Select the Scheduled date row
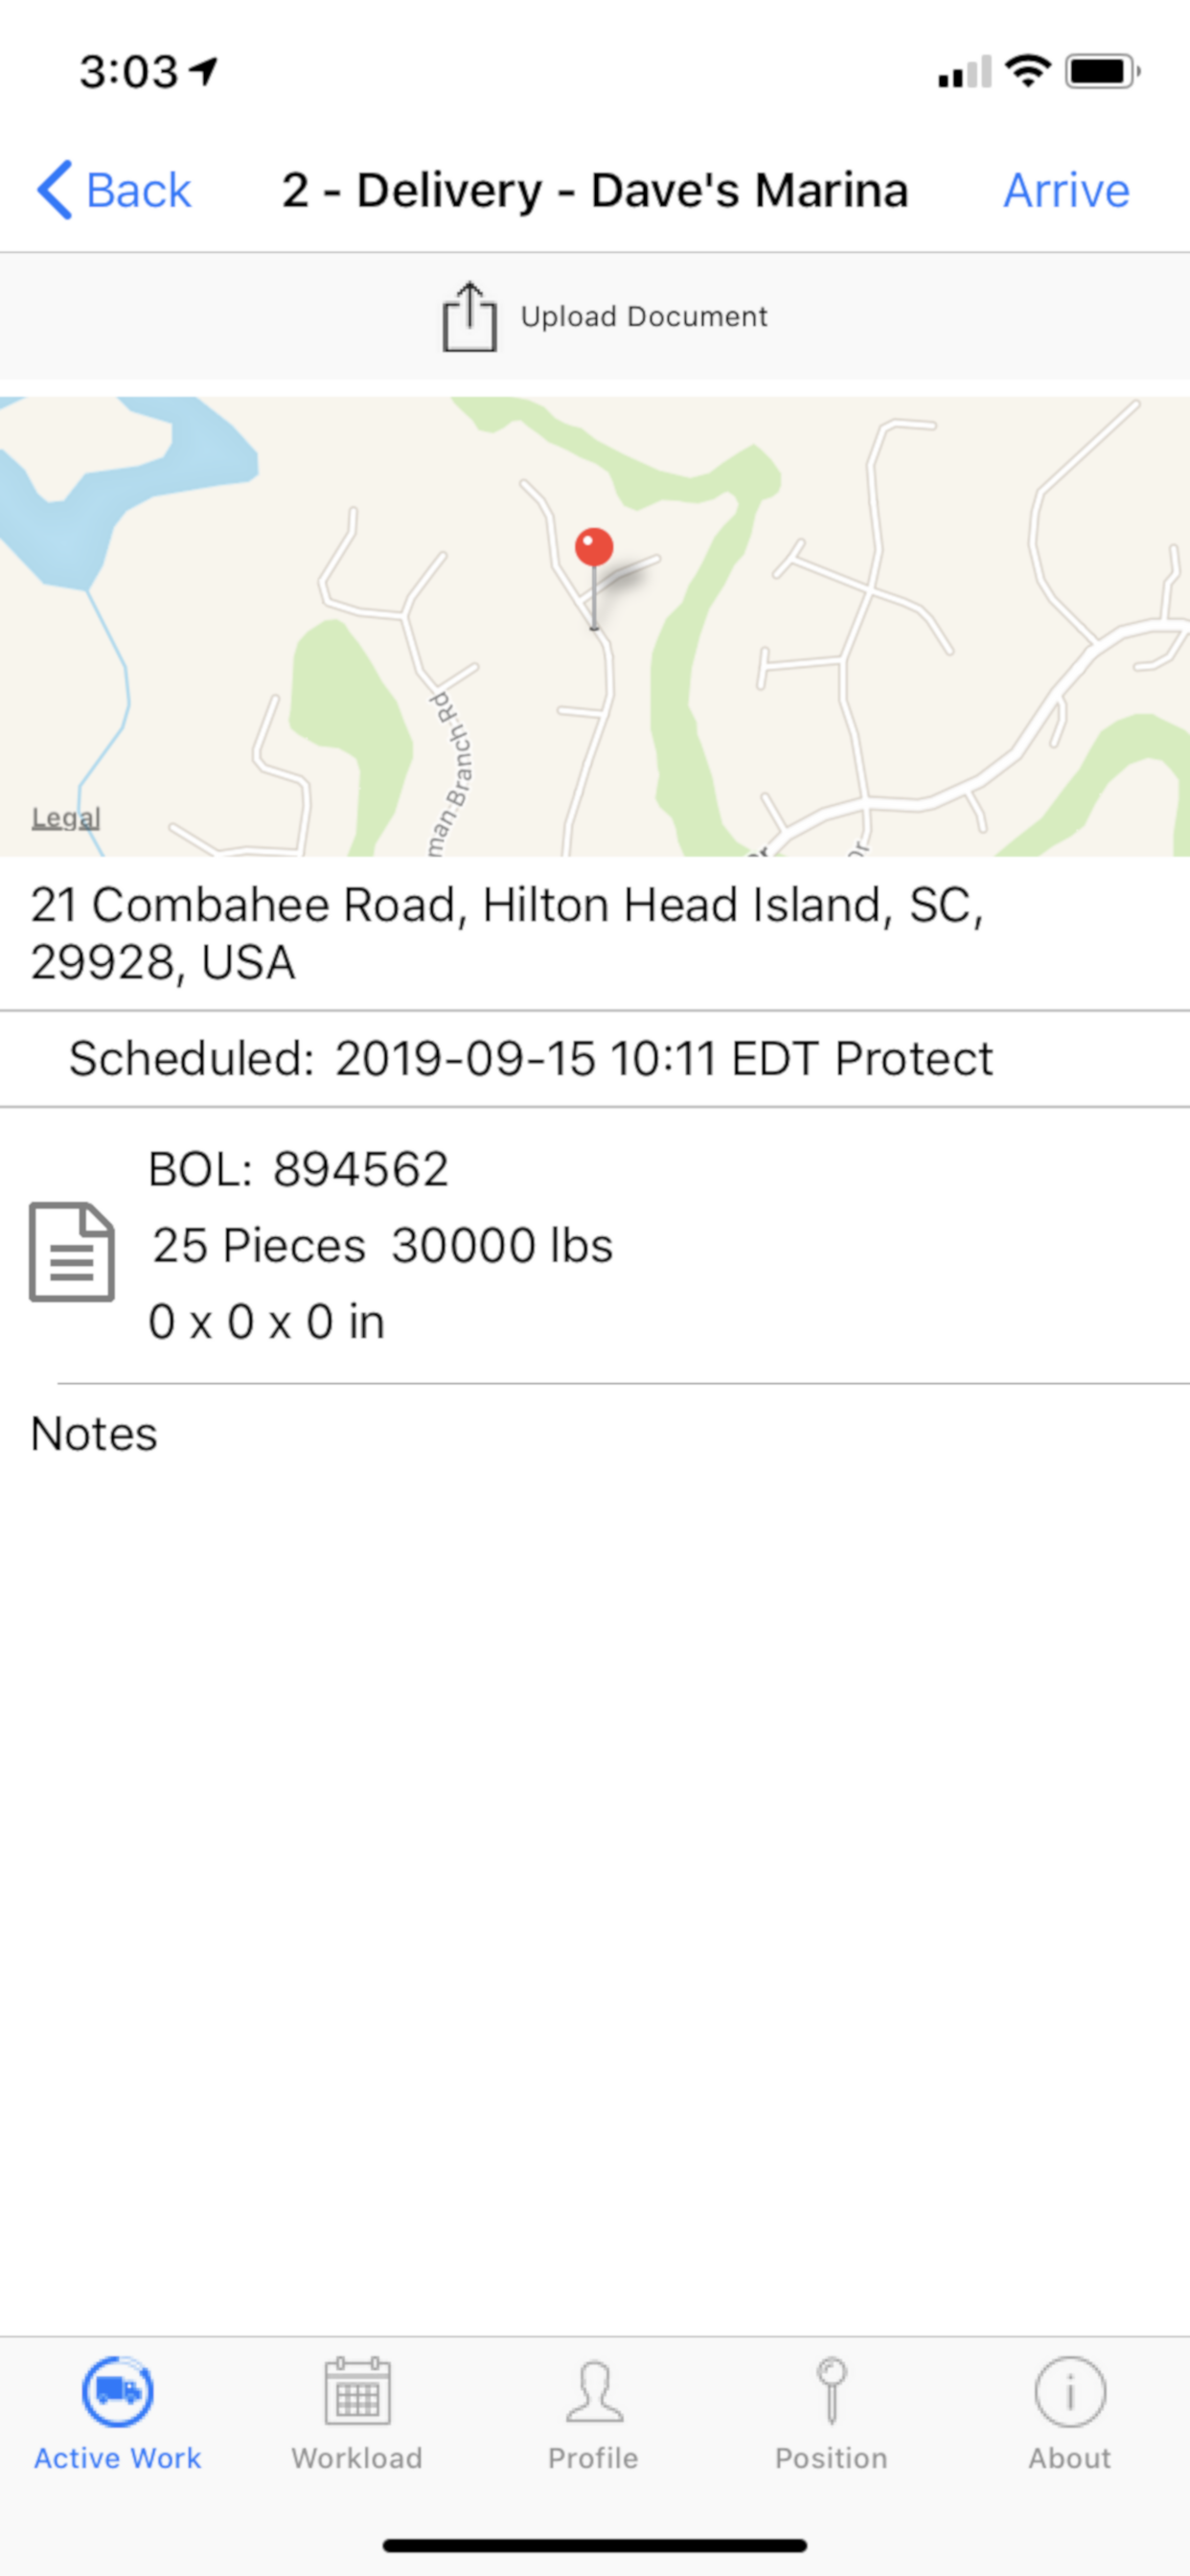Screen dimensions: 1190x2576 pos(595,1059)
